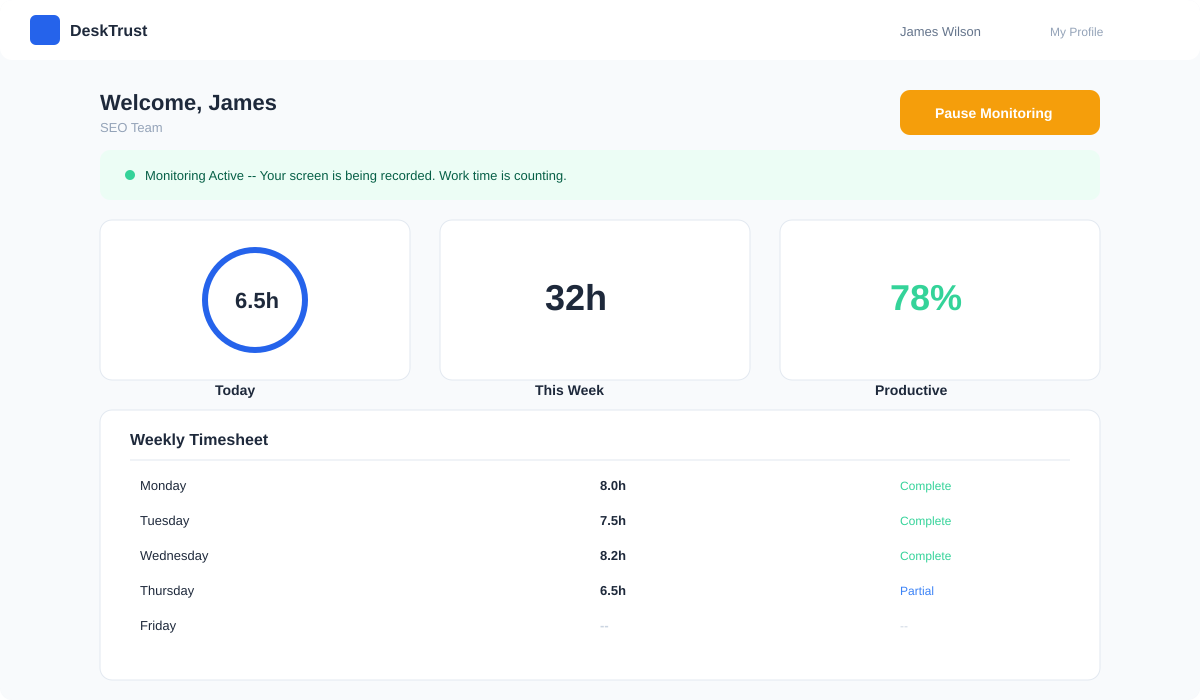The height and width of the screenshot is (700, 1200).
Task: Click the DeskTrust brand name
Action: 108,31
